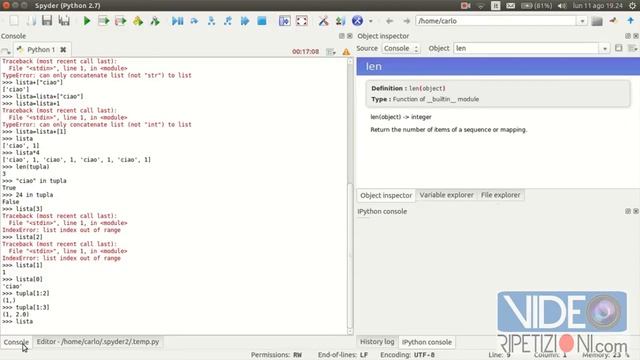640x360 pixels.
Task: Click the /home/carlo working directory field
Action: pyautogui.click(x=496, y=21)
